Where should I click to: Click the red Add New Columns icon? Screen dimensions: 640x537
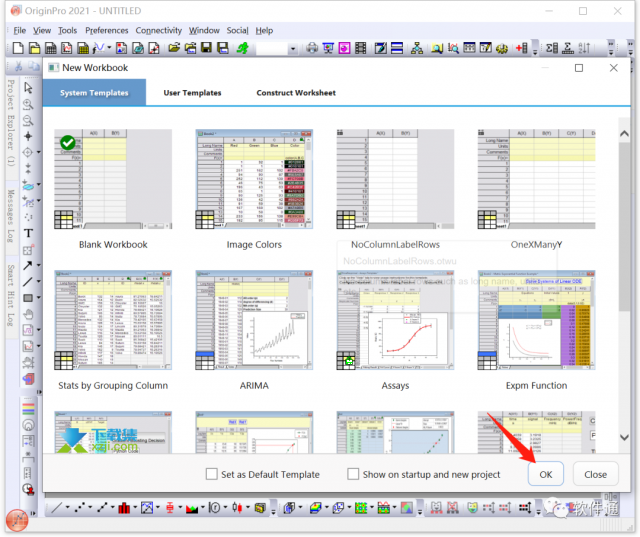[521, 48]
